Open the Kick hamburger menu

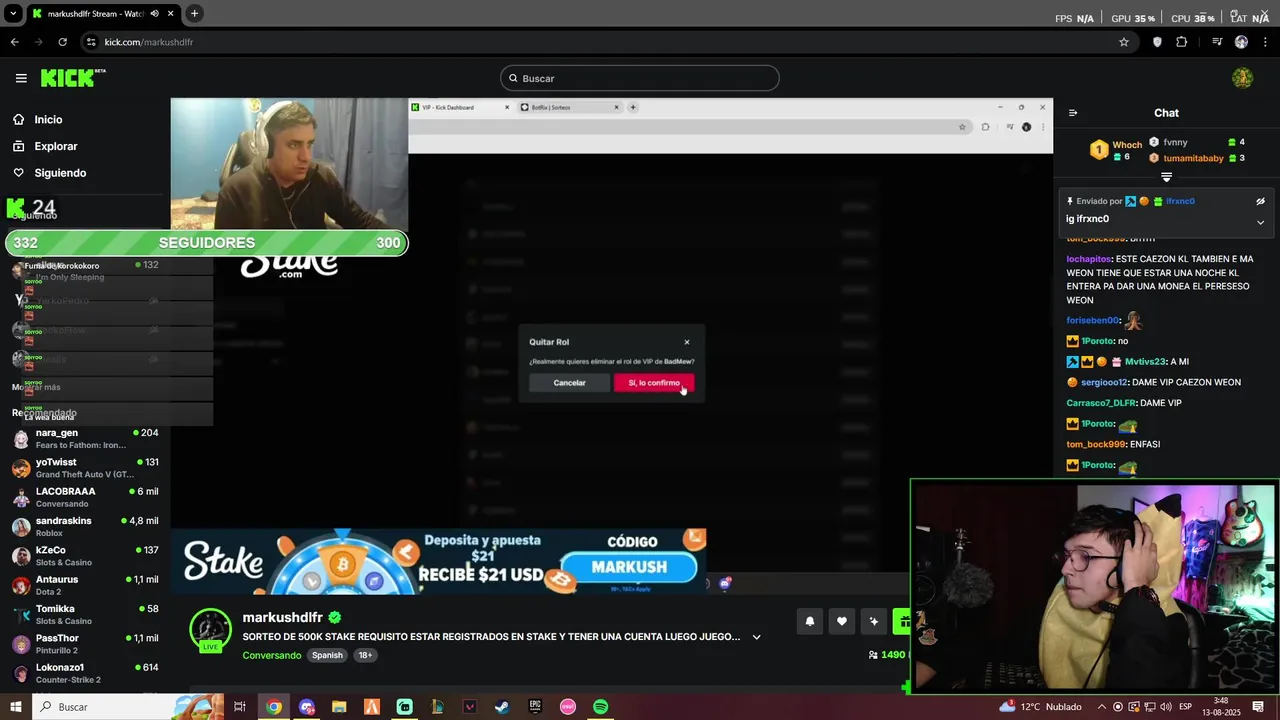(x=21, y=78)
